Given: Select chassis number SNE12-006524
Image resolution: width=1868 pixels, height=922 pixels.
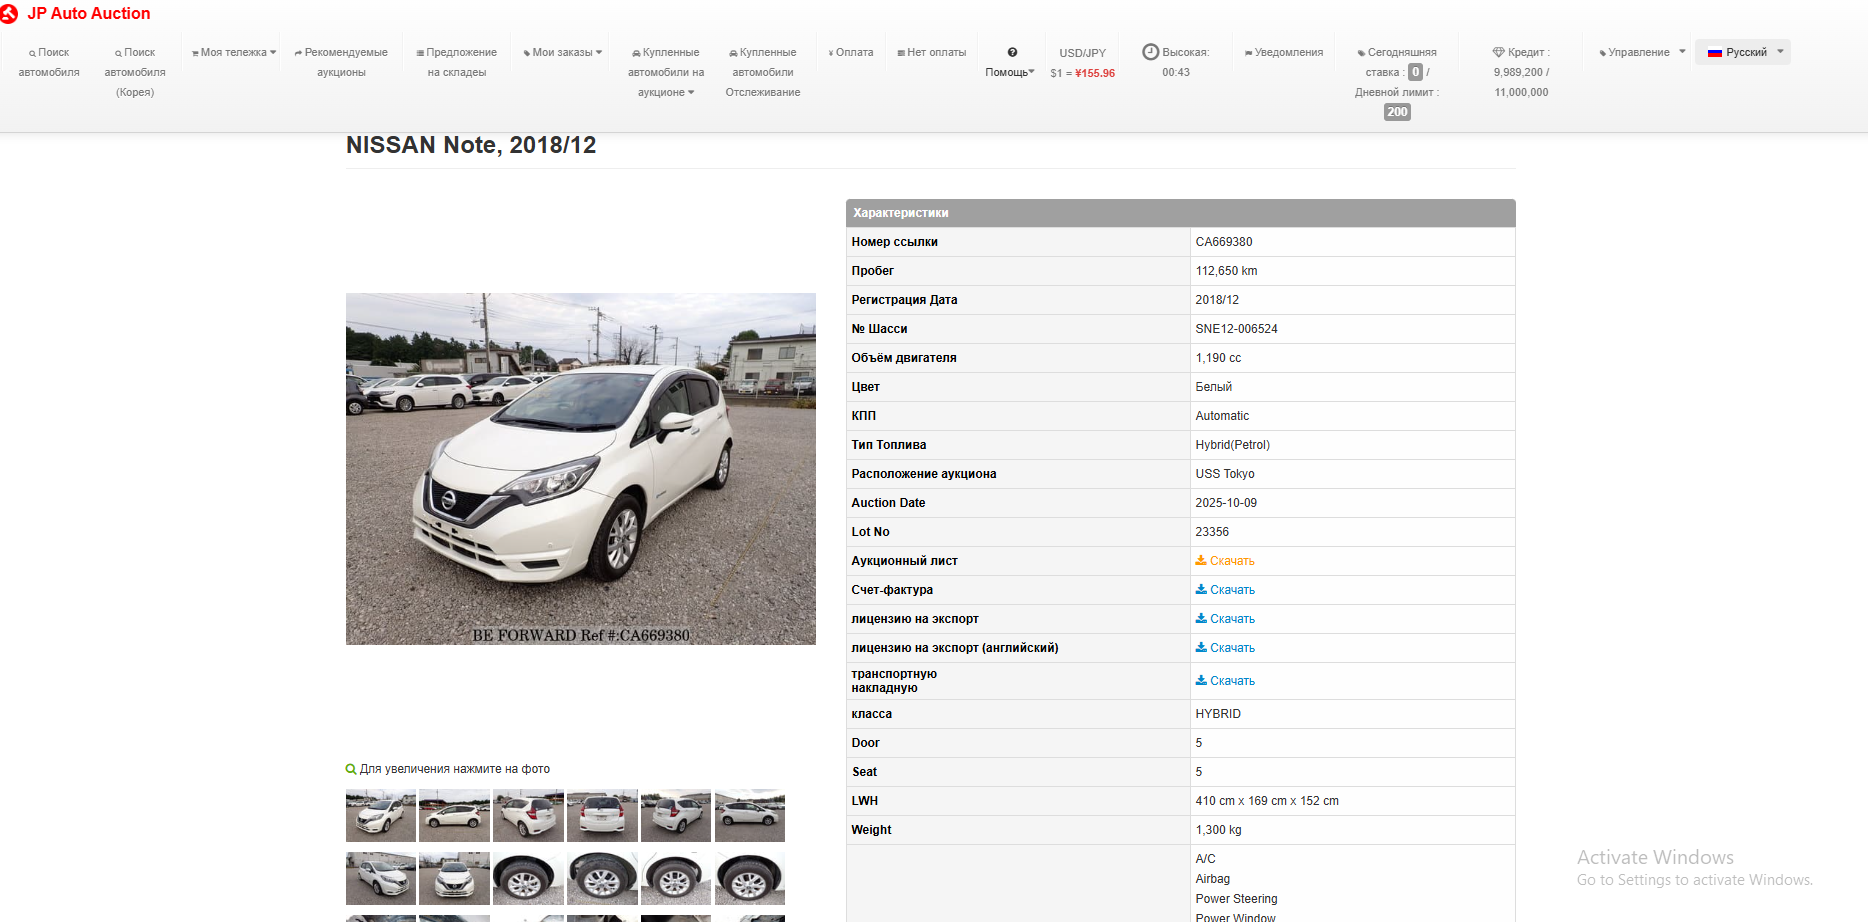Looking at the screenshot, I should 1237,329.
